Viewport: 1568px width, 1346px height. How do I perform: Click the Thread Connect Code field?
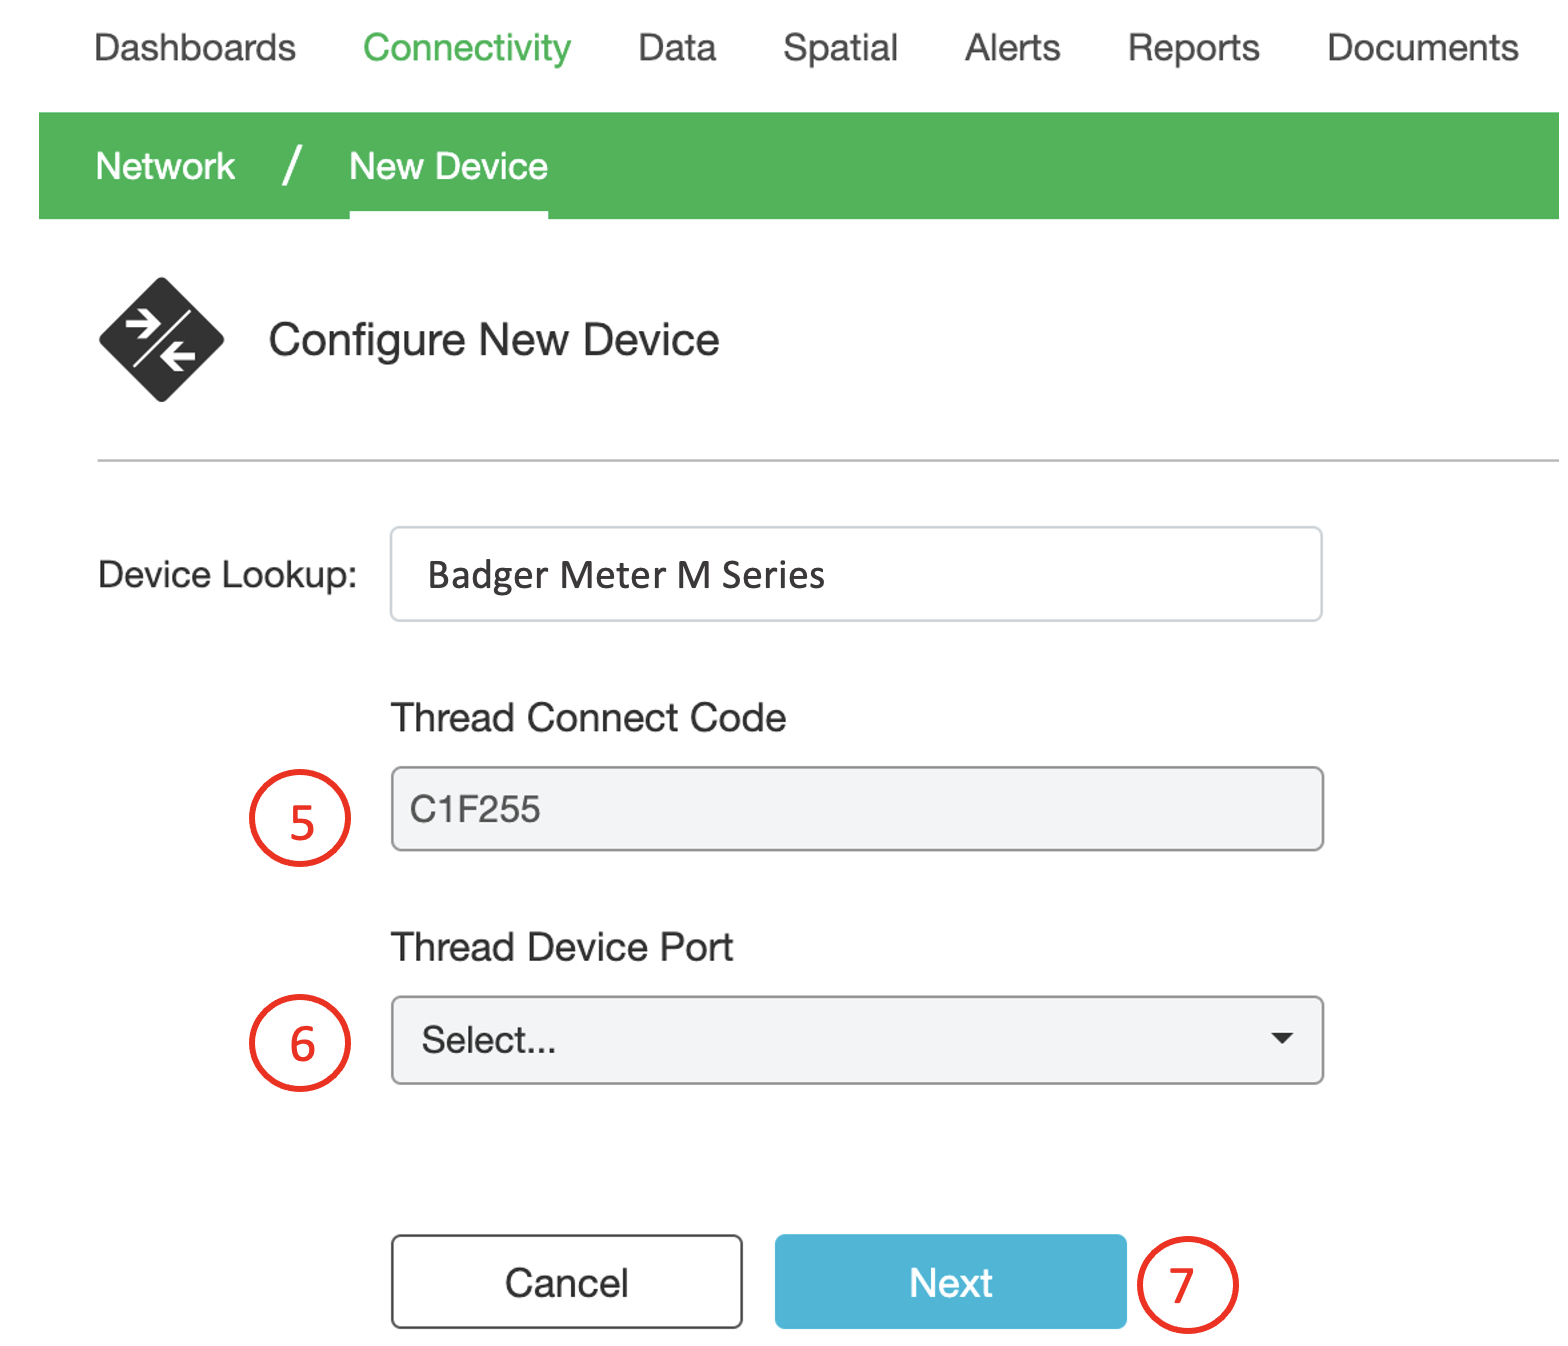857,809
